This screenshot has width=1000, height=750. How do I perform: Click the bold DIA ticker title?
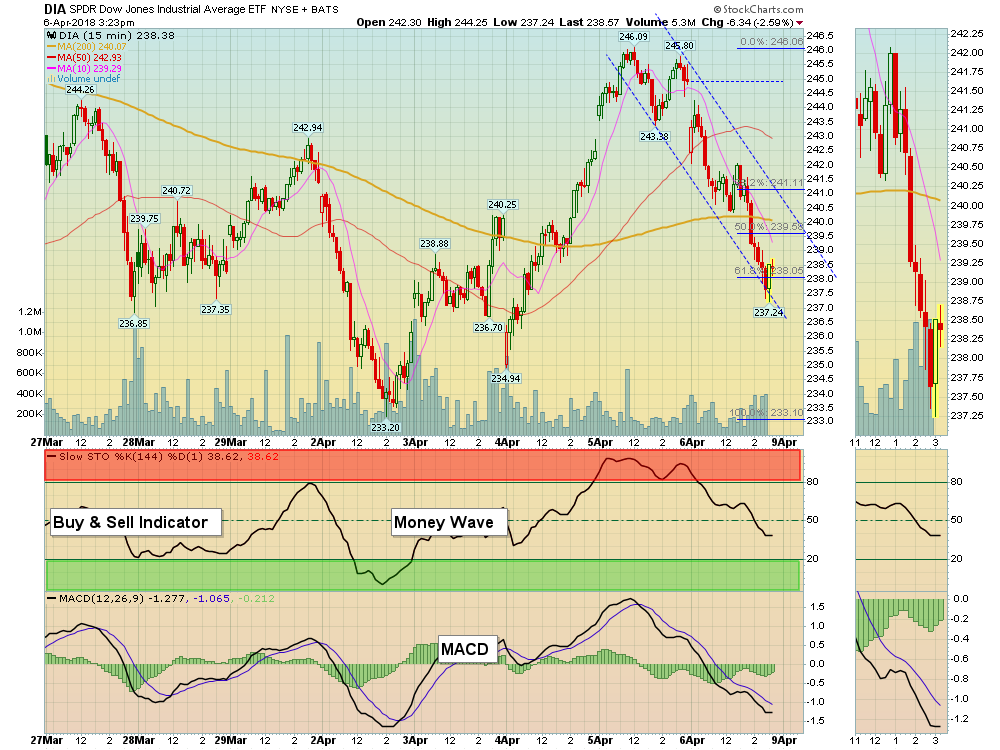pyautogui.click(x=54, y=9)
